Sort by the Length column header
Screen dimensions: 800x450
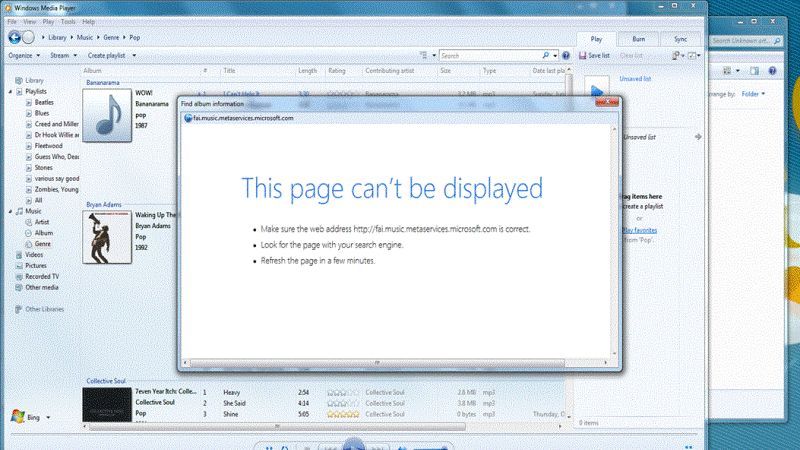tap(308, 71)
